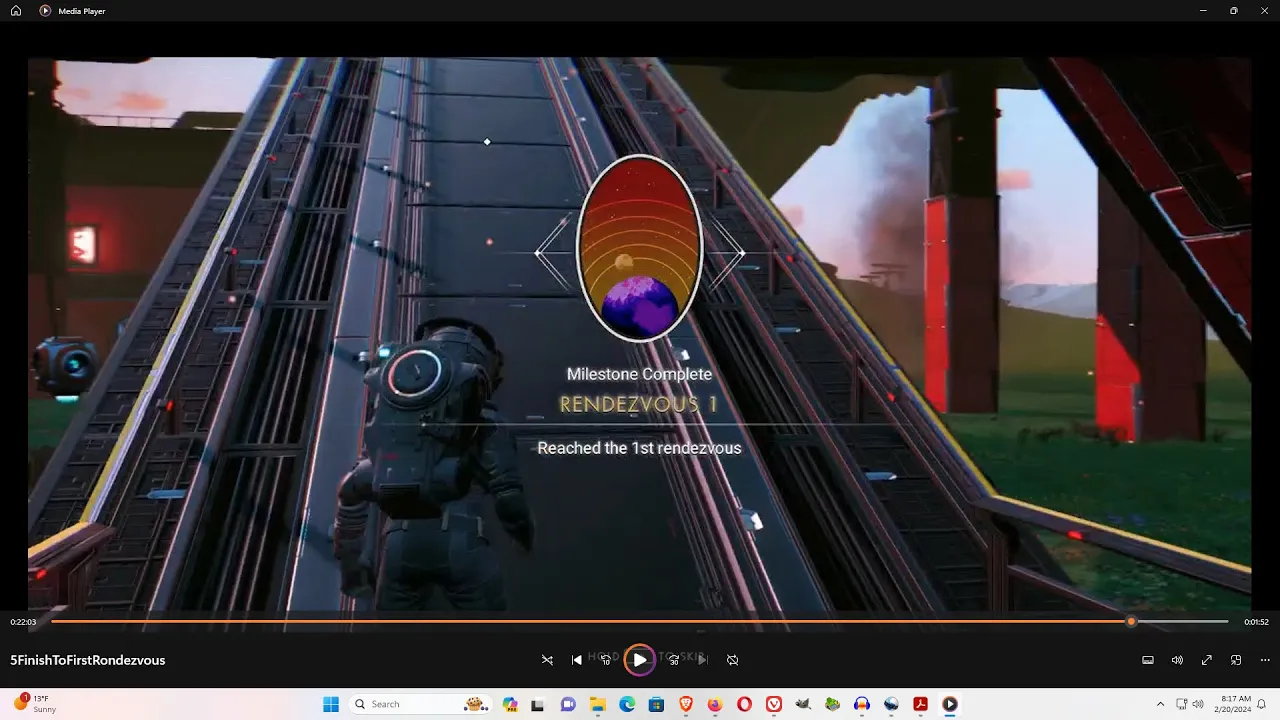
Task: Open the green map app on taskbar
Action: tap(832, 704)
